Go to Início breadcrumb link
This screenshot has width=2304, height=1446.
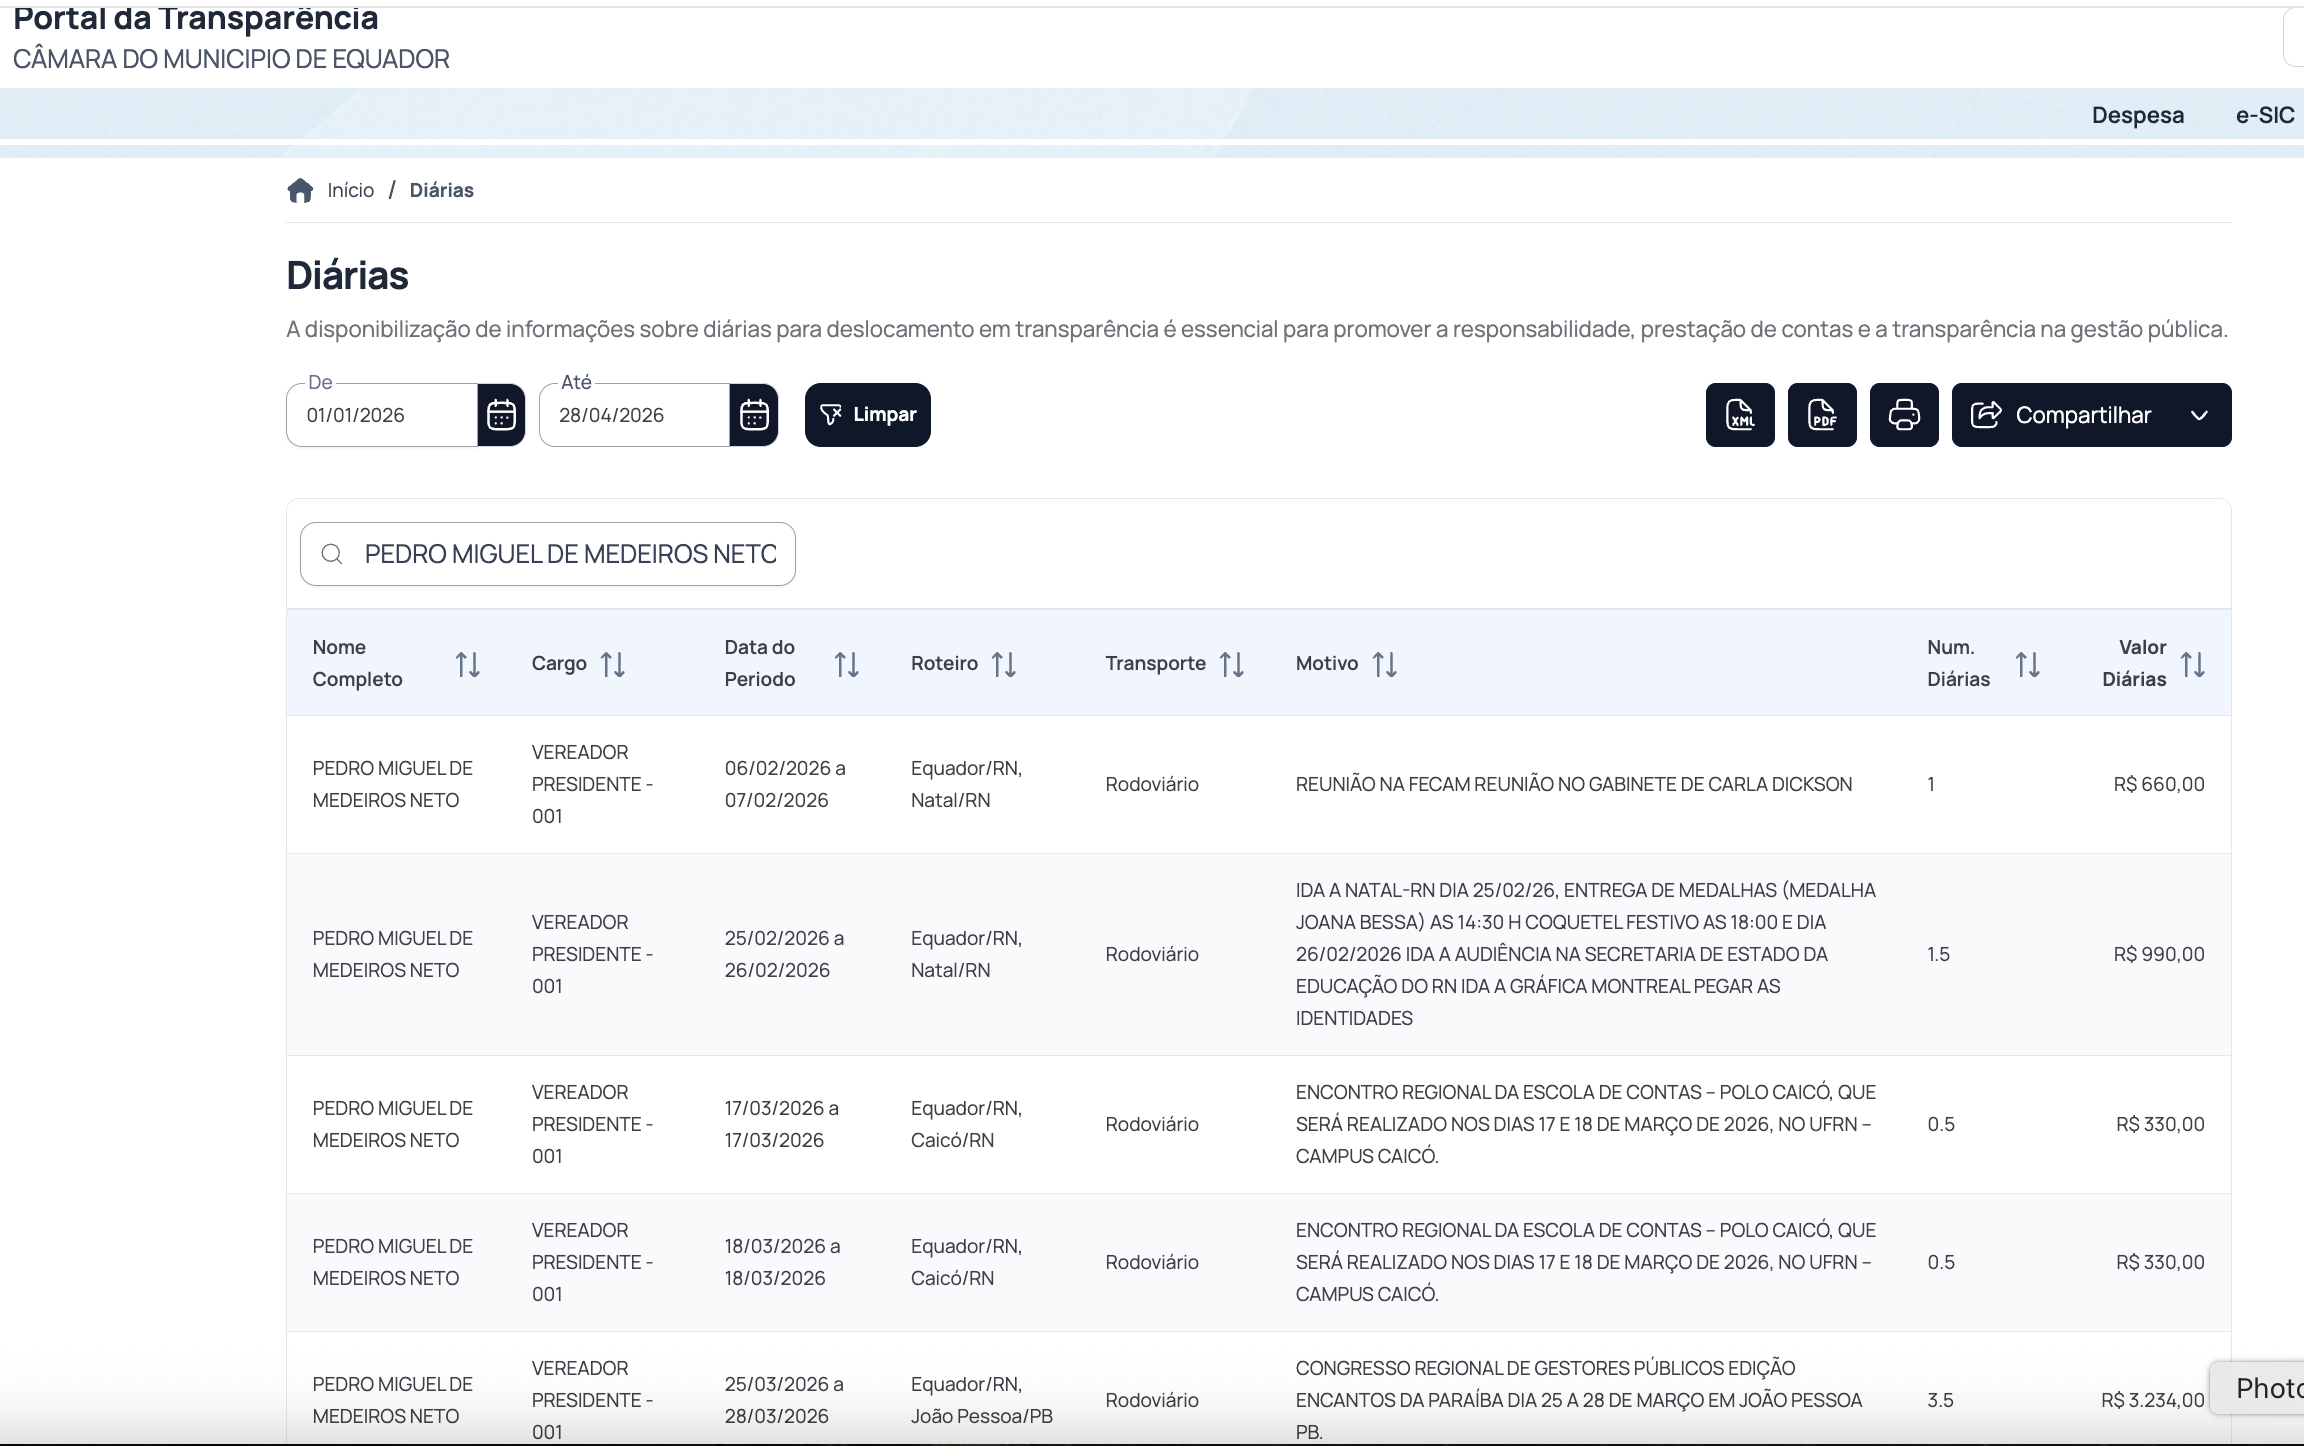(350, 191)
